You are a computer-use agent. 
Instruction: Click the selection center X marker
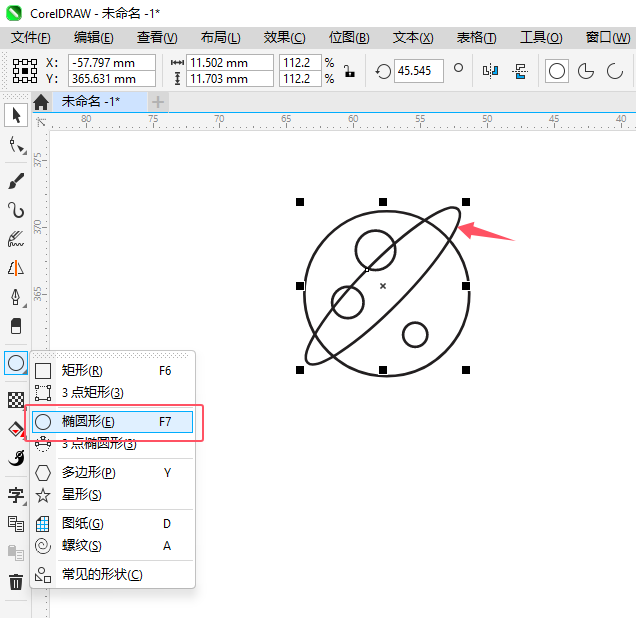[x=383, y=286]
